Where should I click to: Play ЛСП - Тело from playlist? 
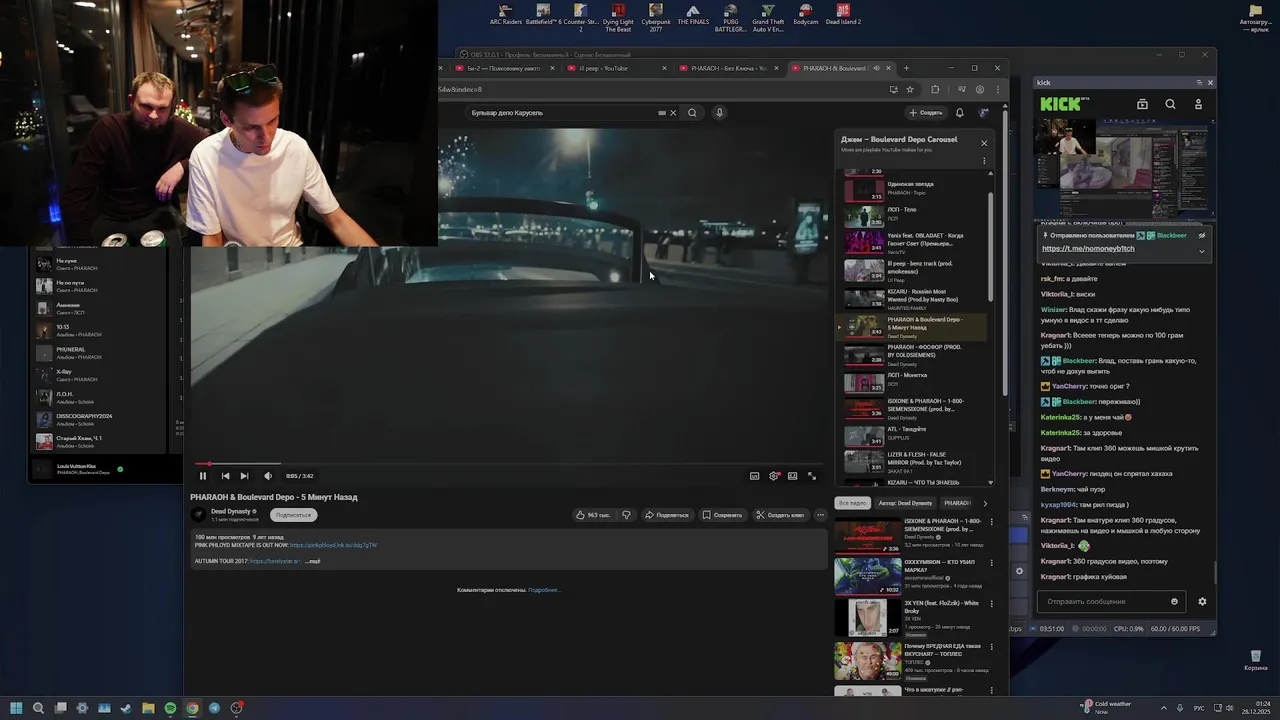pyautogui.click(x=914, y=214)
